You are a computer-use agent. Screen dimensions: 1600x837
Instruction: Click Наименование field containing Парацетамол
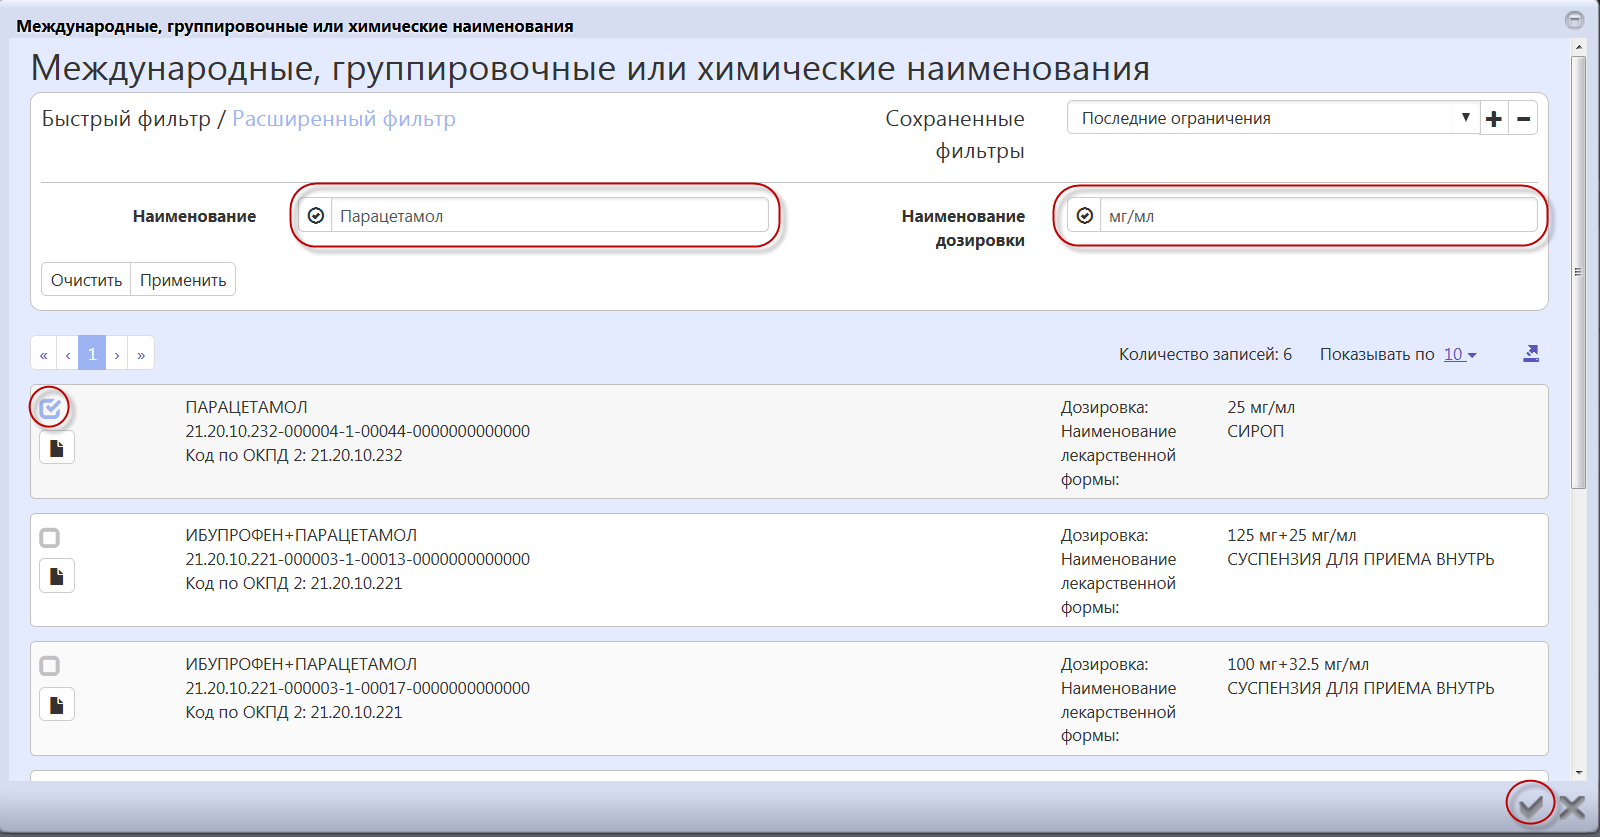[x=550, y=215]
